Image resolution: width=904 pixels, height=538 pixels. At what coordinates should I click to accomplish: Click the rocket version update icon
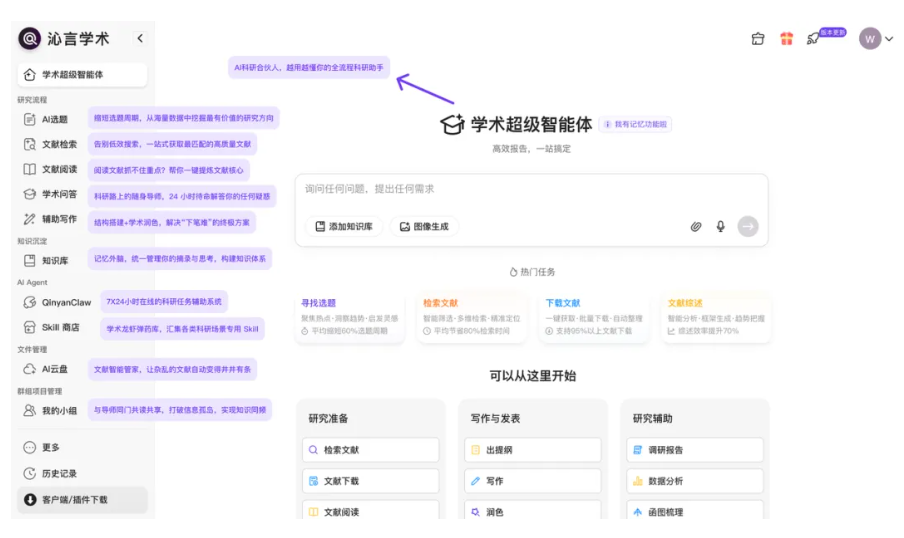point(814,39)
